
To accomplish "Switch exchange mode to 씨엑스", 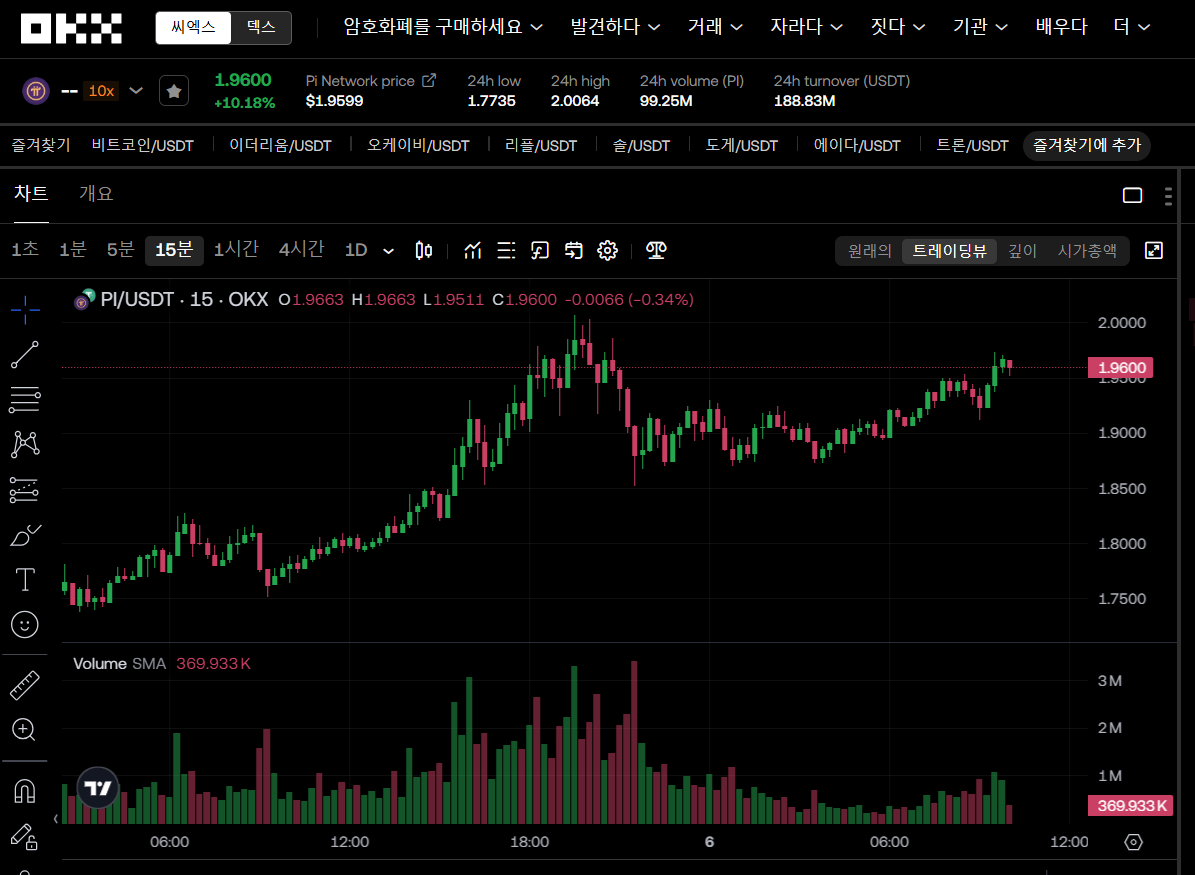I will click(193, 28).
